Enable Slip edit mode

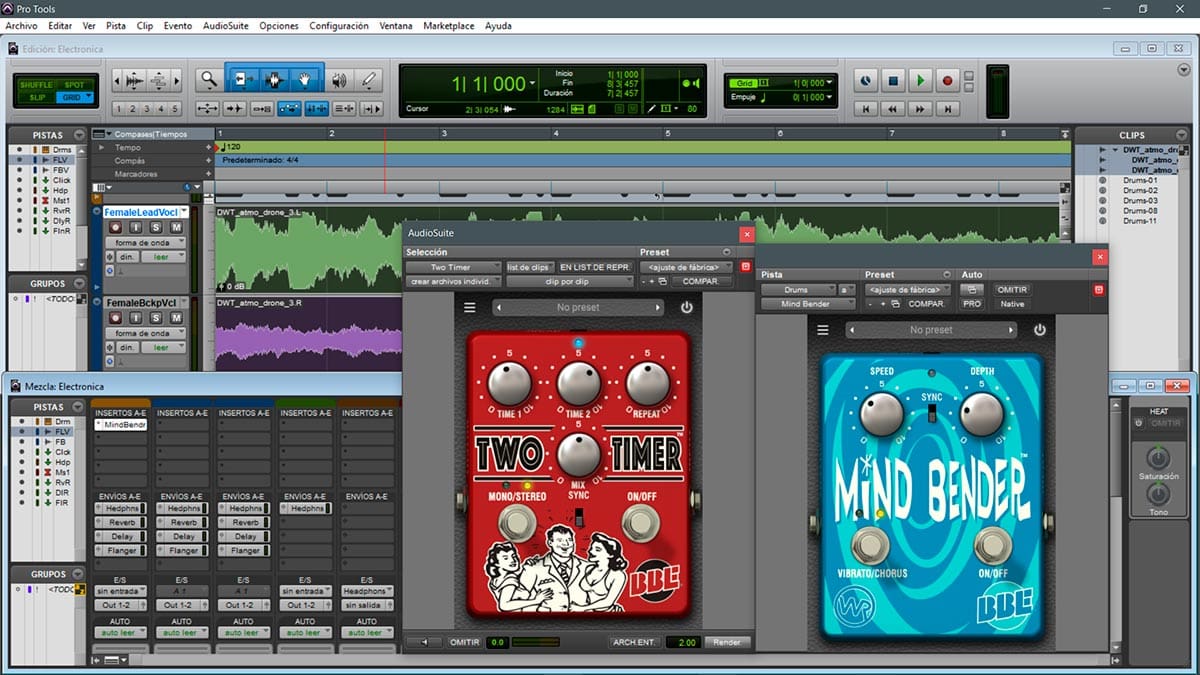[x=37, y=97]
